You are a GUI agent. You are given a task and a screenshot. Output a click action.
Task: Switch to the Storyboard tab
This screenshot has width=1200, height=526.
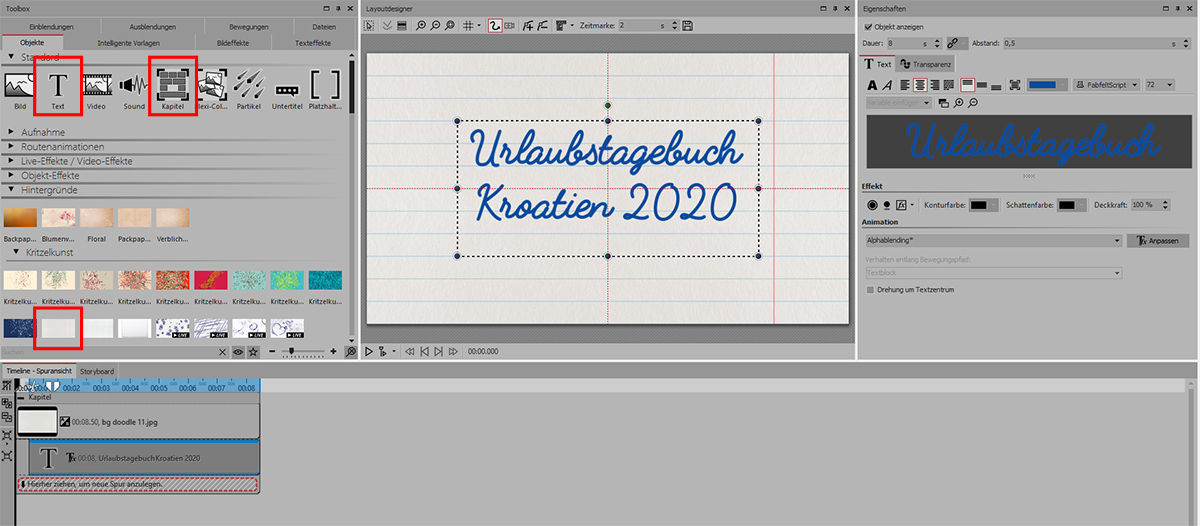pos(98,371)
